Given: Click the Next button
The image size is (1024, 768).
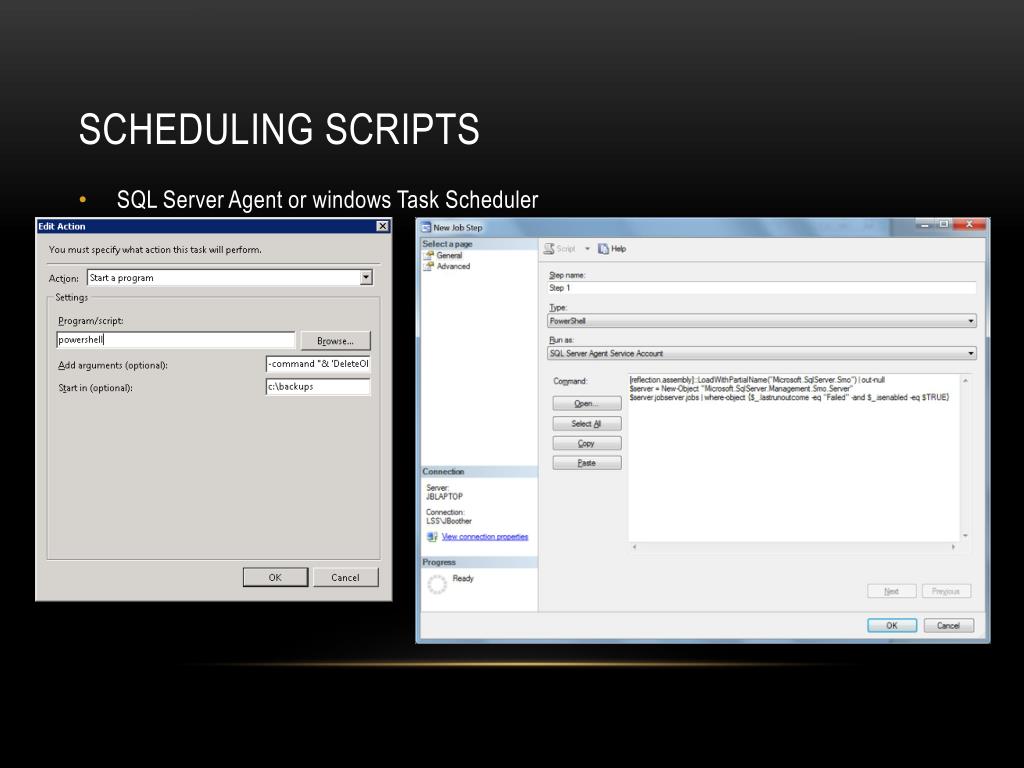Looking at the screenshot, I should click(891, 591).
